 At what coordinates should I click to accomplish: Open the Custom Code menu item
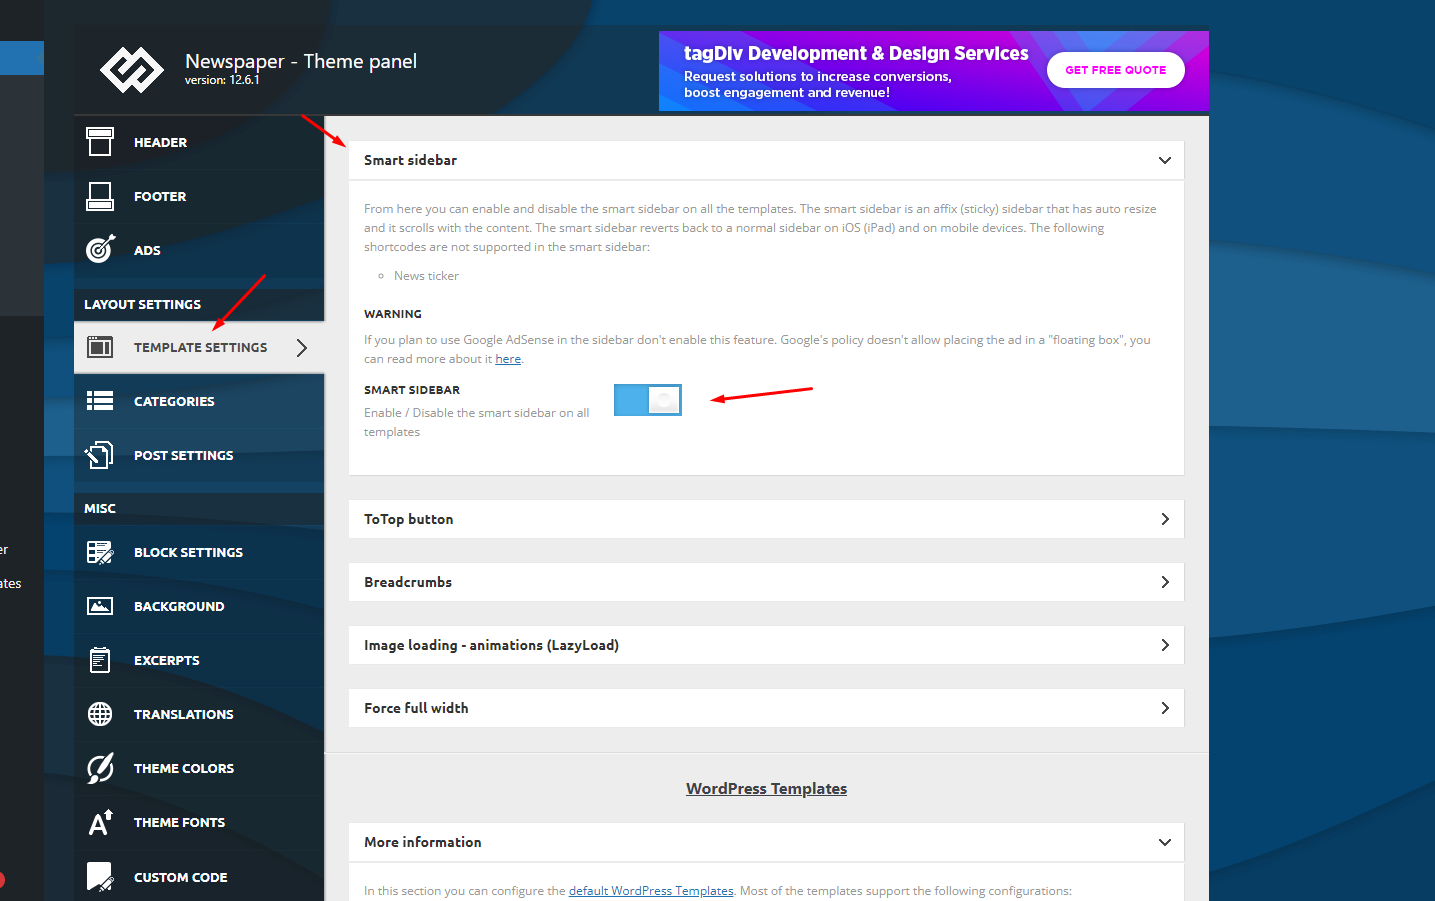(x=199, y=877)
